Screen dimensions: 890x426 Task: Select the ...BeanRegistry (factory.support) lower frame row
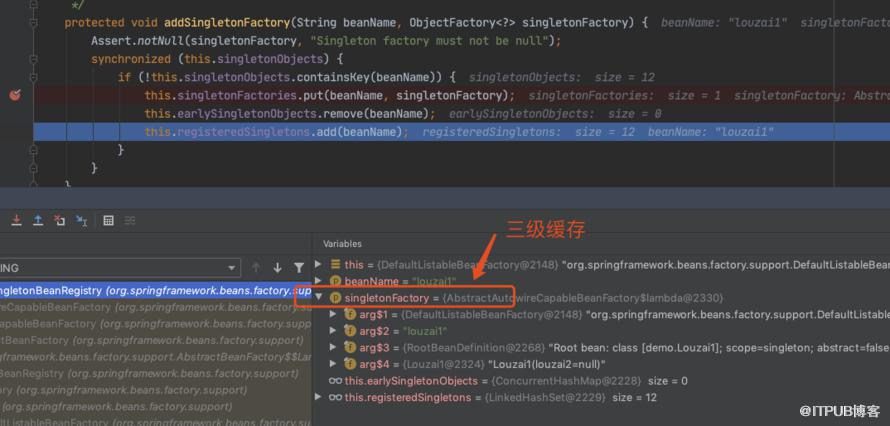156,373
